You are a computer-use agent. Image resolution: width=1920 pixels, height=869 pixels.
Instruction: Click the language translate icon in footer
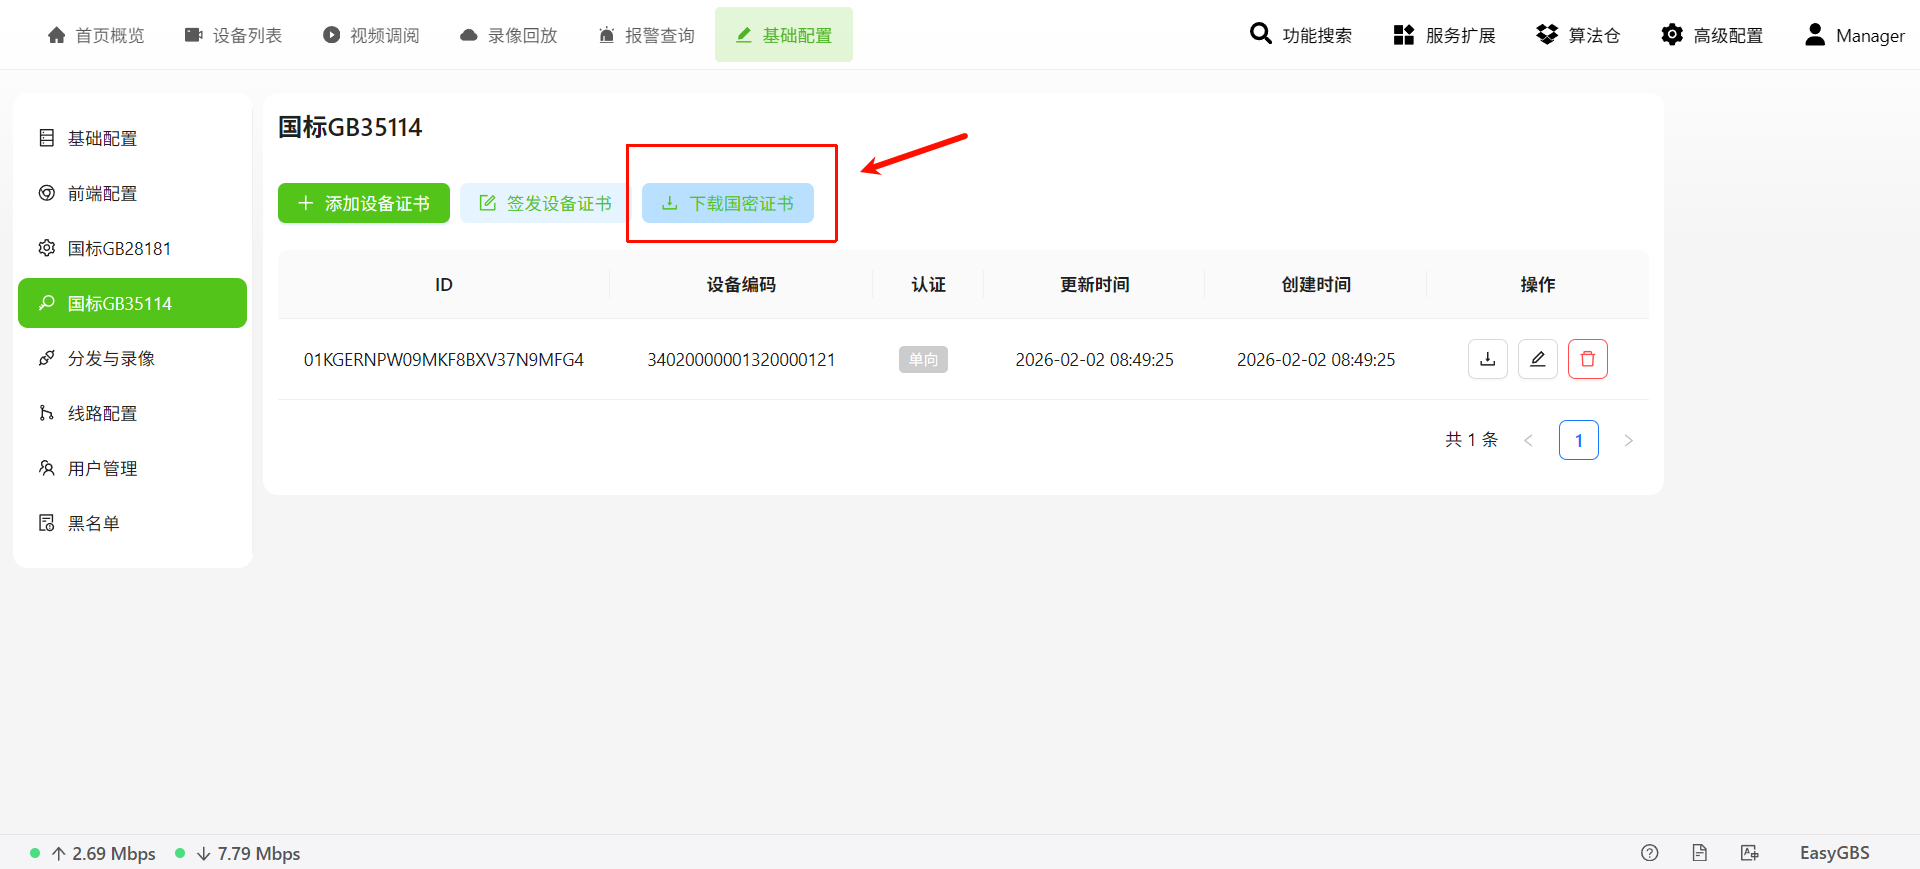click(1750, 853)
